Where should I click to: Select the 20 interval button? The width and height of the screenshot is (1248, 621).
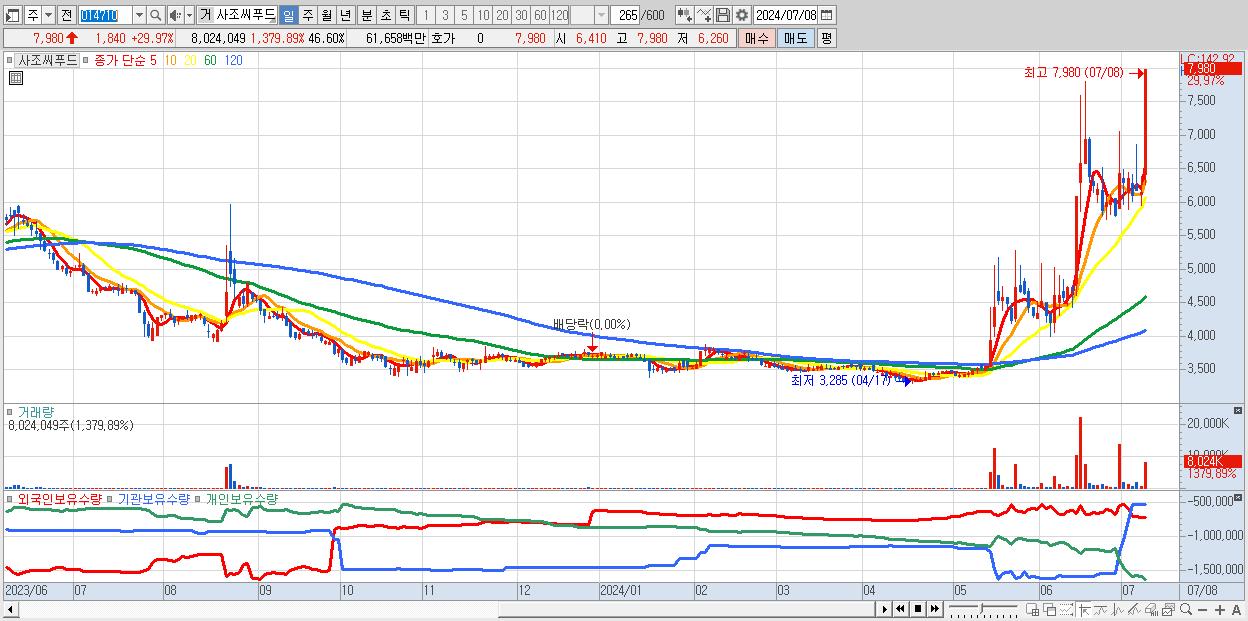[x=502, y=15]
